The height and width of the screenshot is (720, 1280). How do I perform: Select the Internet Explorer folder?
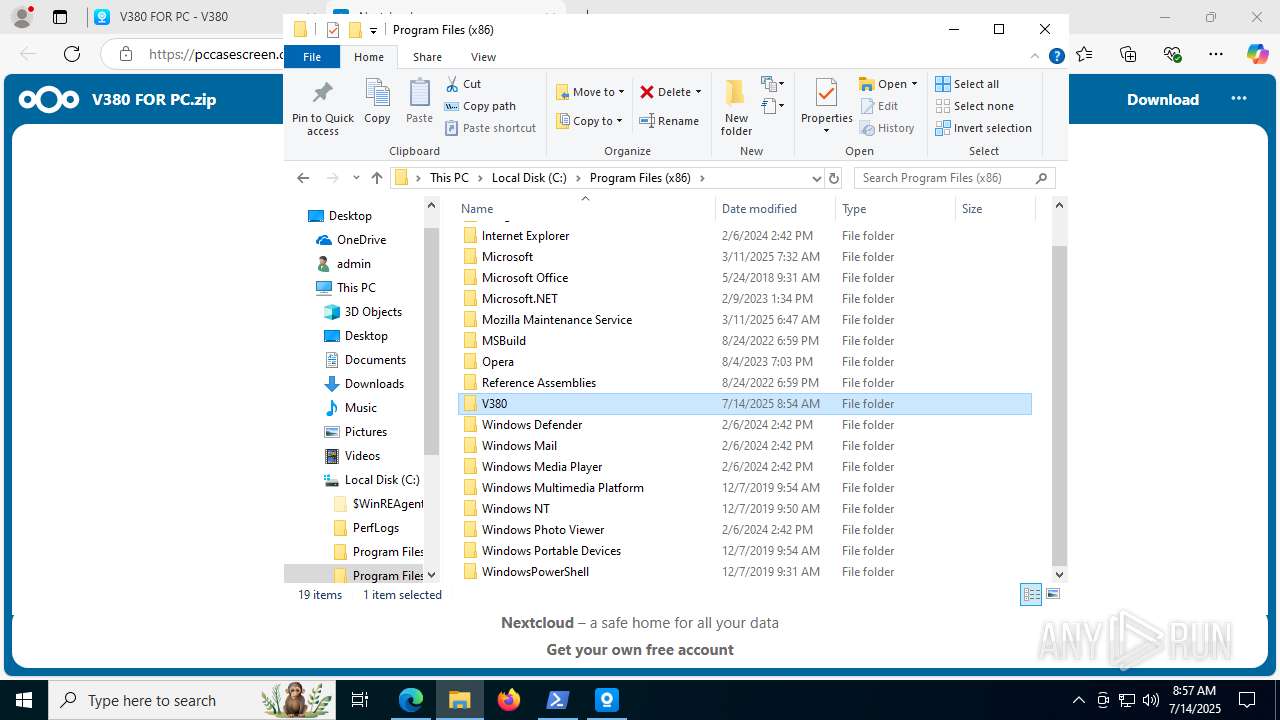tap(745, 236)
